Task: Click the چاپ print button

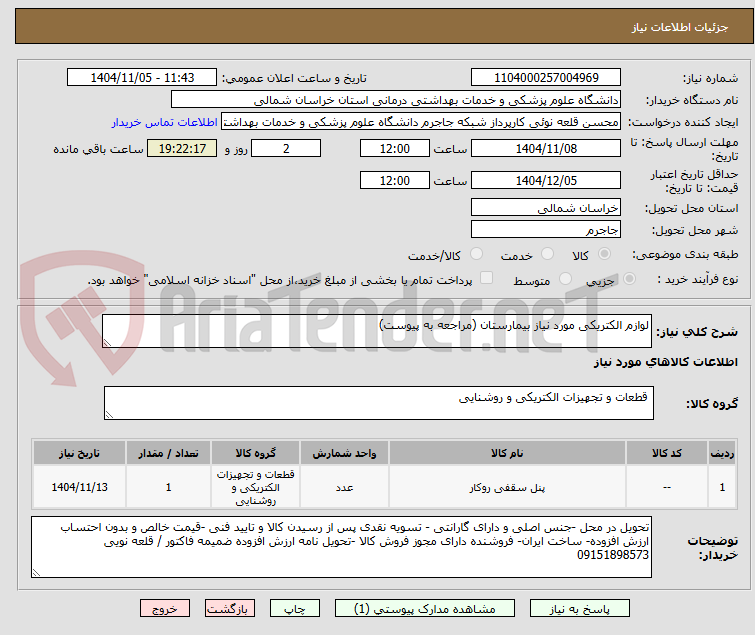Action: [x=295, y=609]
